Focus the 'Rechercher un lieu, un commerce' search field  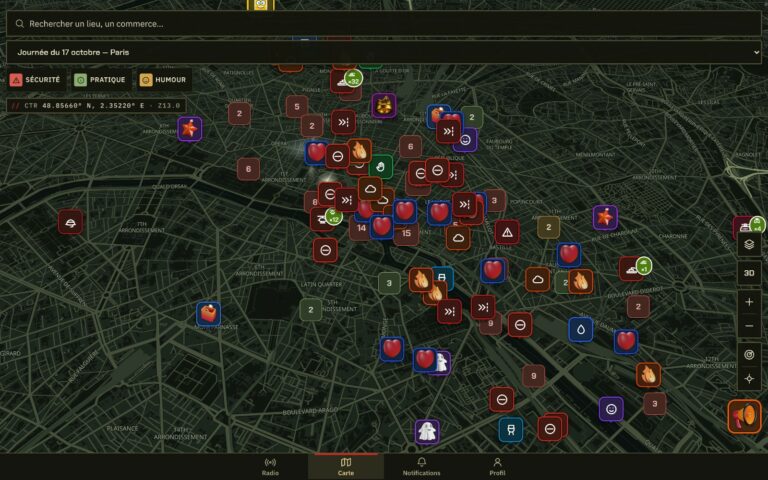click(384, 24)
